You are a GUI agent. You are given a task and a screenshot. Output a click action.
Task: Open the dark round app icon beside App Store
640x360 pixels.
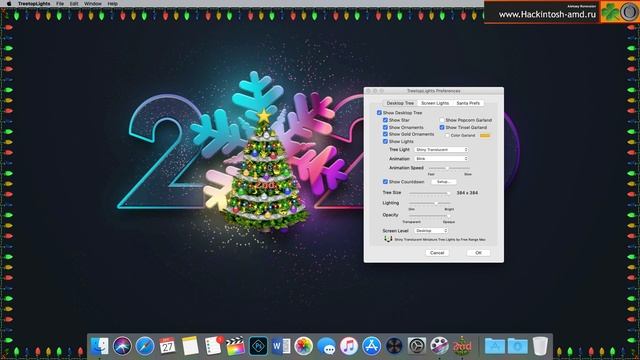(x=394, y=346)
